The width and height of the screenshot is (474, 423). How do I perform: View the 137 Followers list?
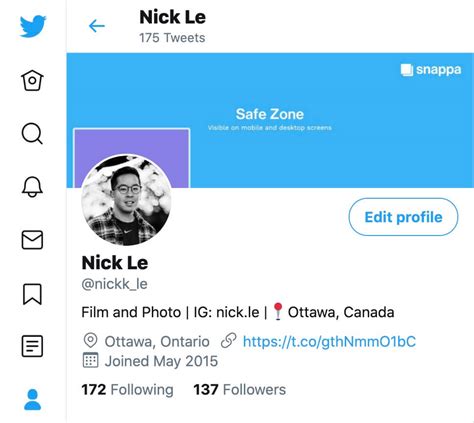(x=240, y=390)
